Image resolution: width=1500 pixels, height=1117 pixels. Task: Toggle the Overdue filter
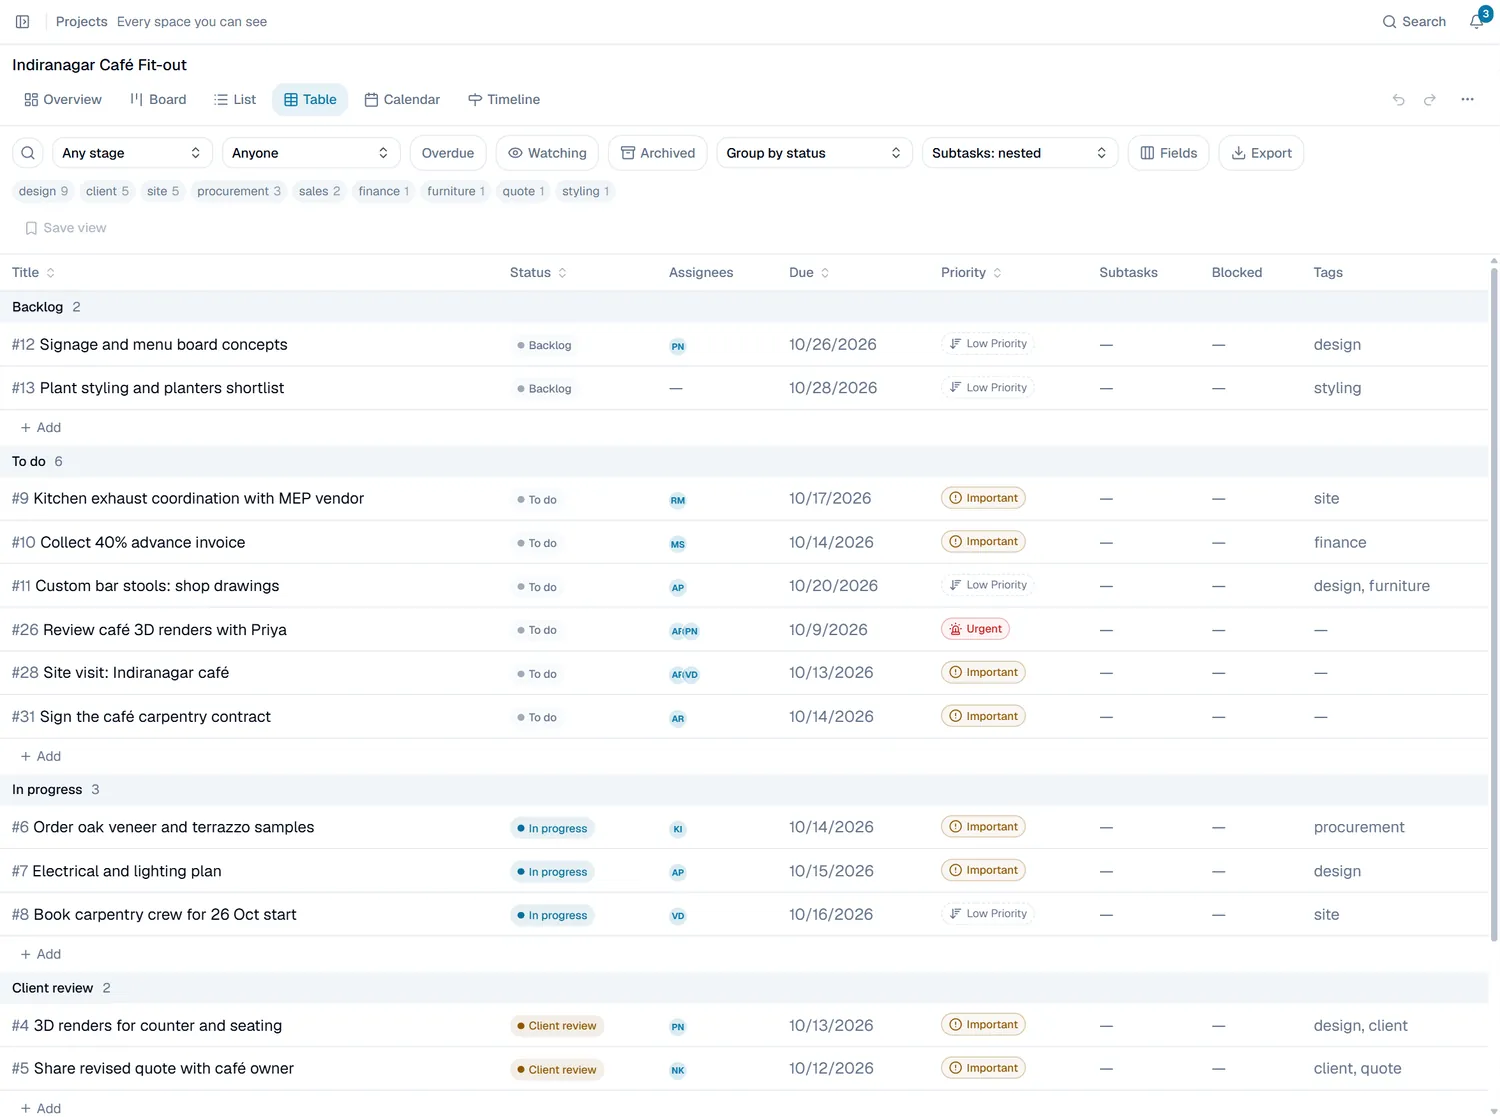pos(448,153)
